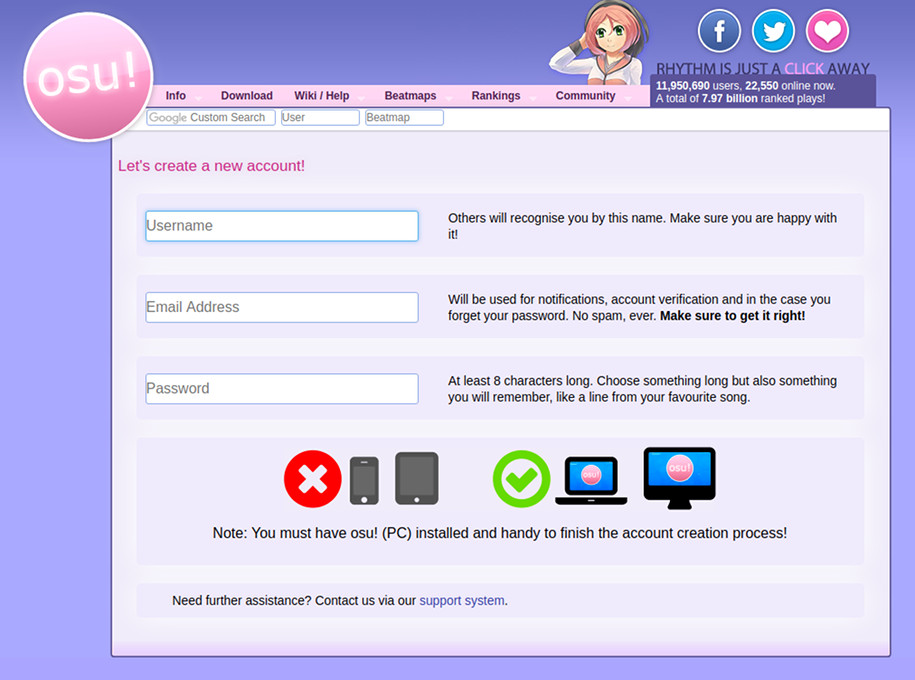Expand the Beatmaps dropdown arrow
This screenshot has height=680, width=915.
click(449, 98)
